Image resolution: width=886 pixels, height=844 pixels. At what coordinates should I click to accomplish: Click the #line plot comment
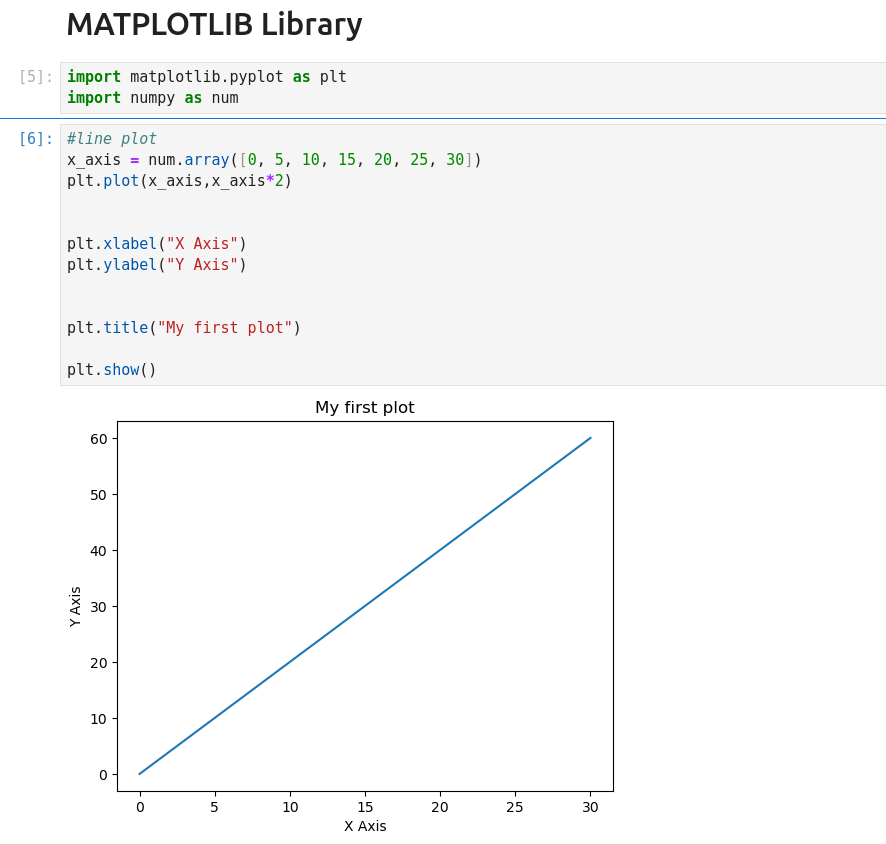[x=112, y=139]
